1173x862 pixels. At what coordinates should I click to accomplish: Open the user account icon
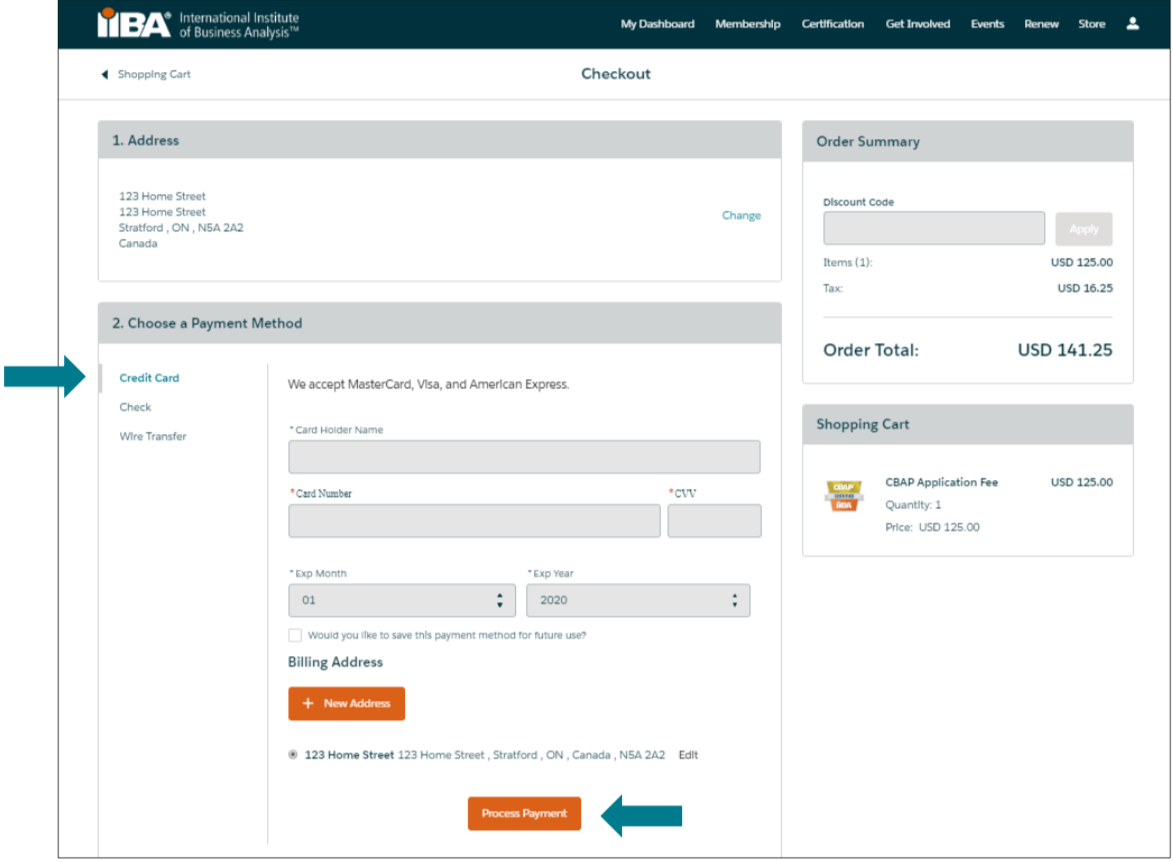tap(1134, 23)
